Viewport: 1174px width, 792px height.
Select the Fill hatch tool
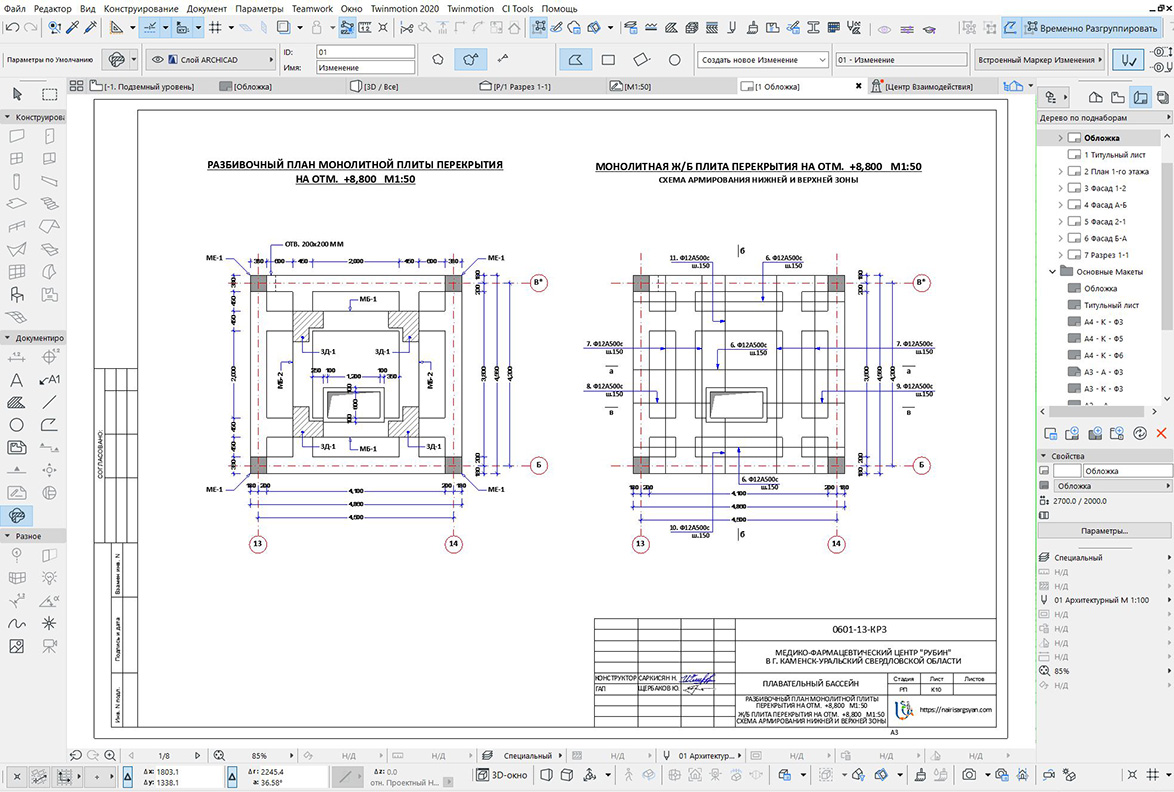coord(16,402)
